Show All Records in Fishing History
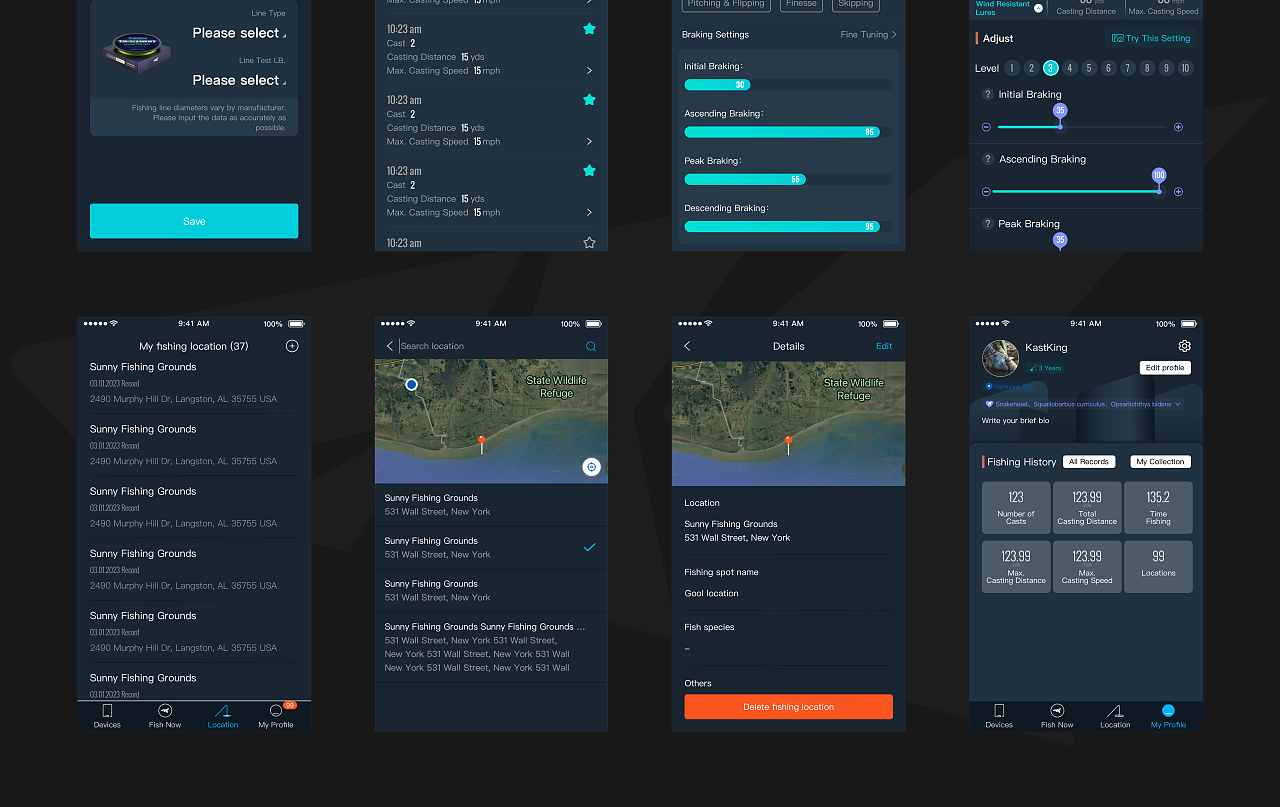The image size is (1280, 807). [x=1089, y=462]
